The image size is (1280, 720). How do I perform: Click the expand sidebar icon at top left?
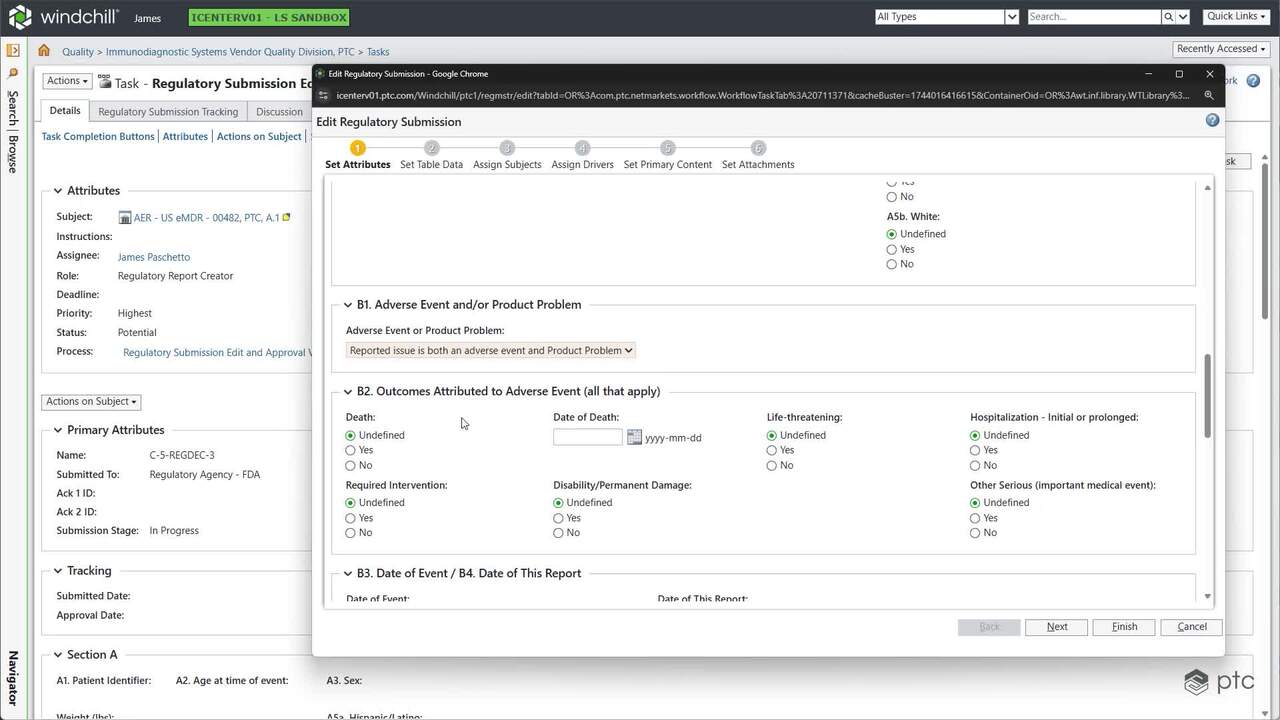pyautogui.click(x=13, y=51)
